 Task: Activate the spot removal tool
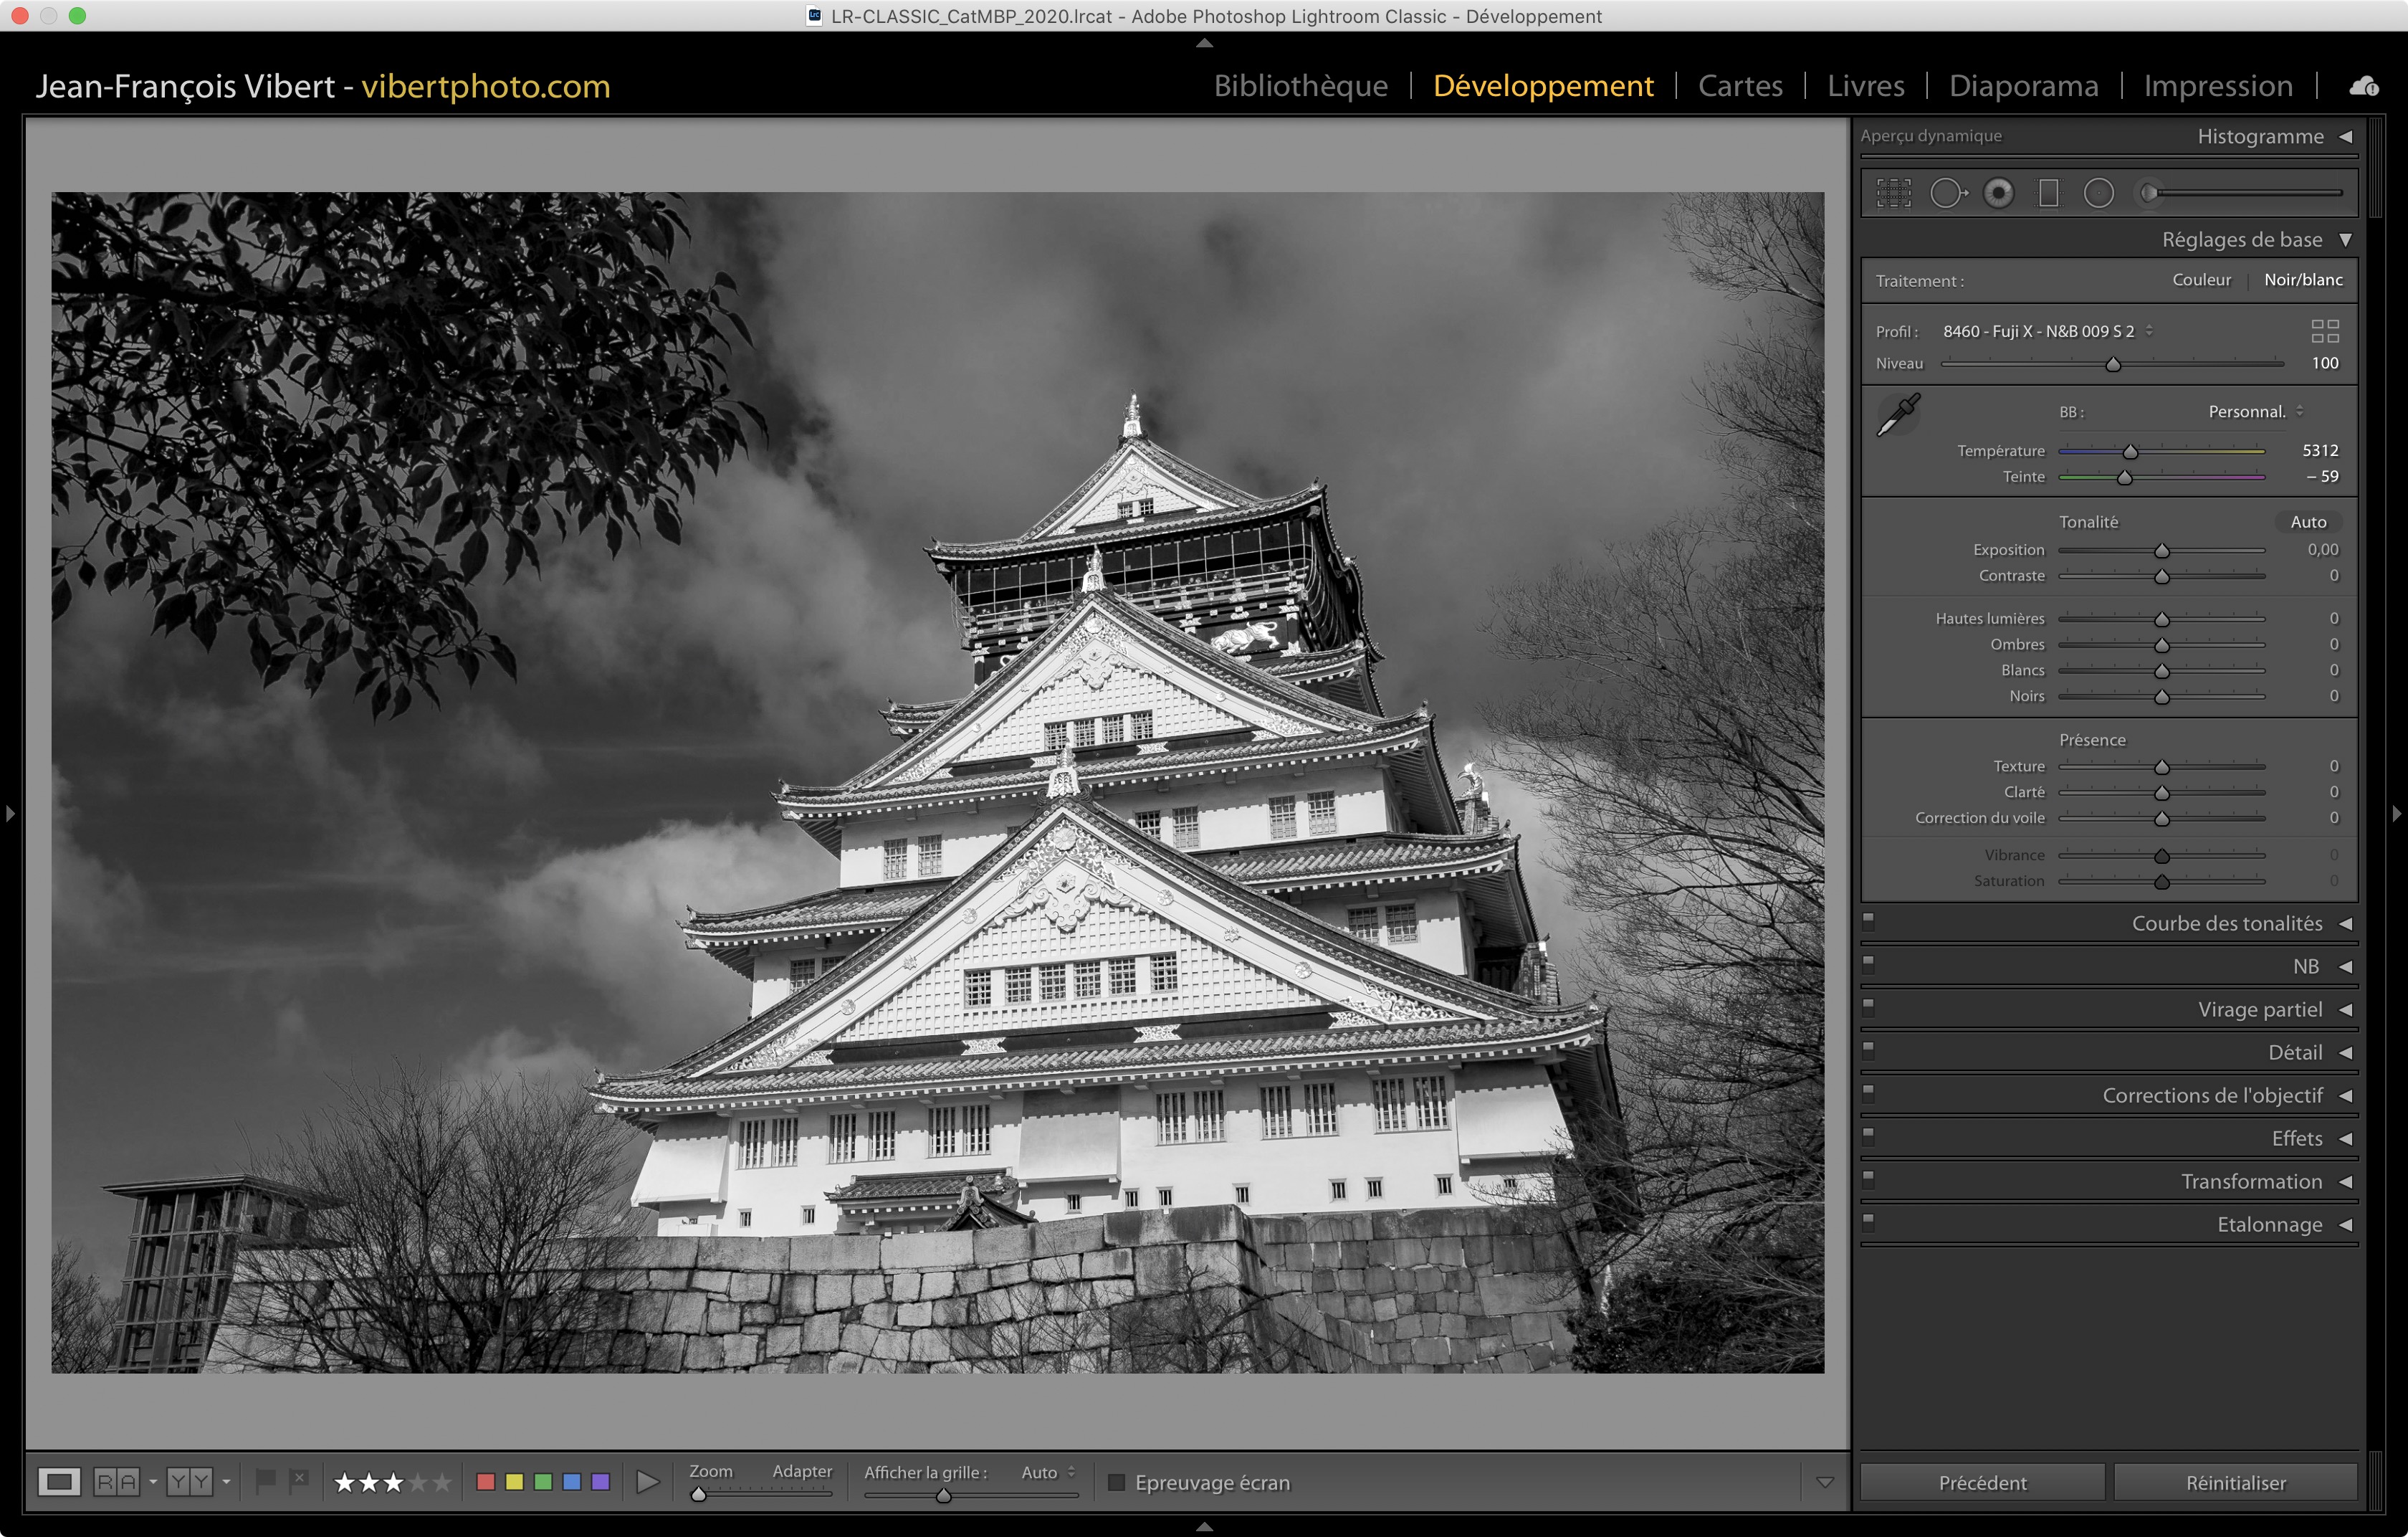(1946, 193)
